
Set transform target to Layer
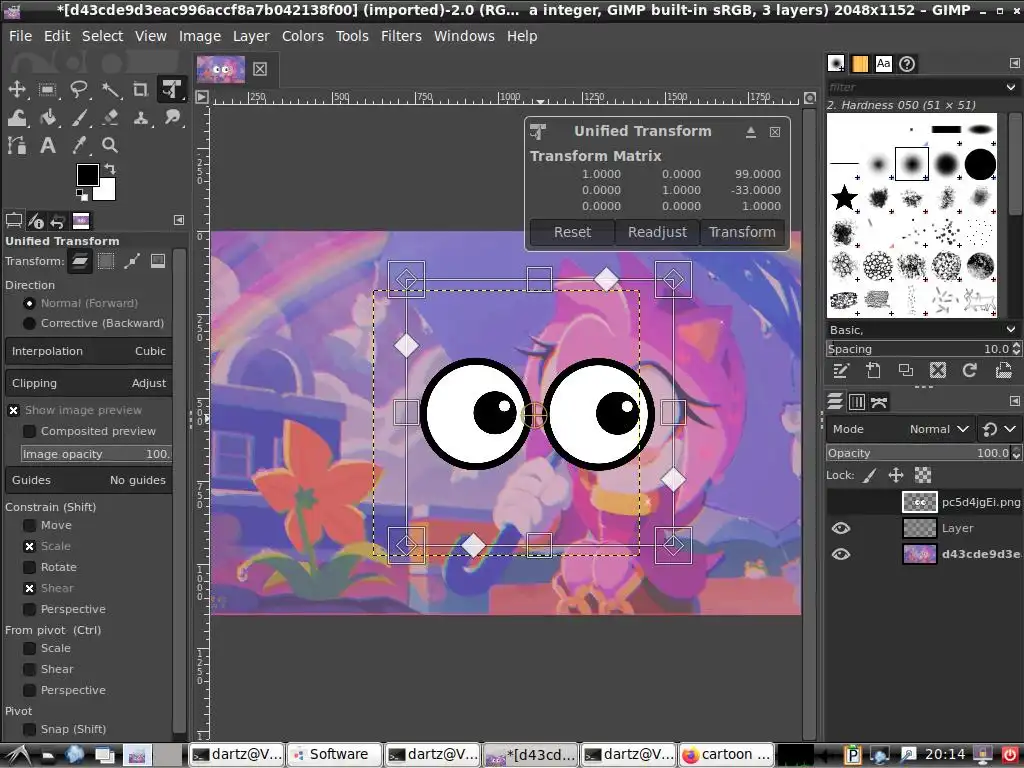(80, 261)
